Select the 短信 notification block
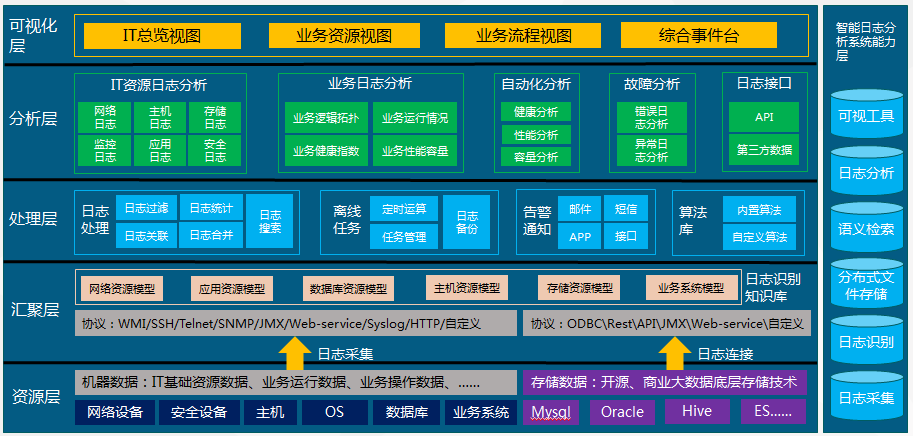Image resolution: width=913 pixels, height=436 pixels. pyautogui.click(x=626, y=208)
